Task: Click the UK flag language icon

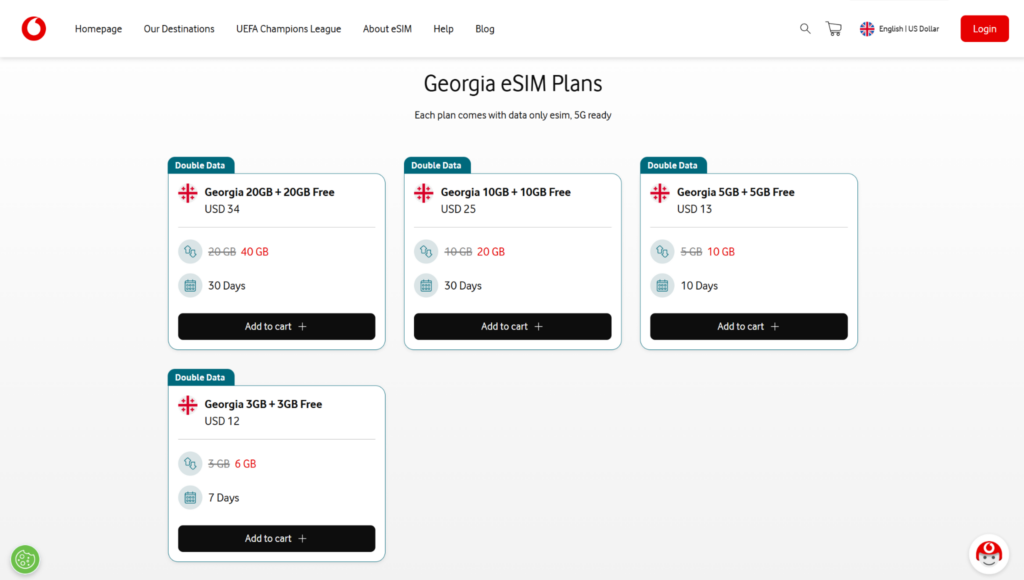Action: (x=867, y=29)
